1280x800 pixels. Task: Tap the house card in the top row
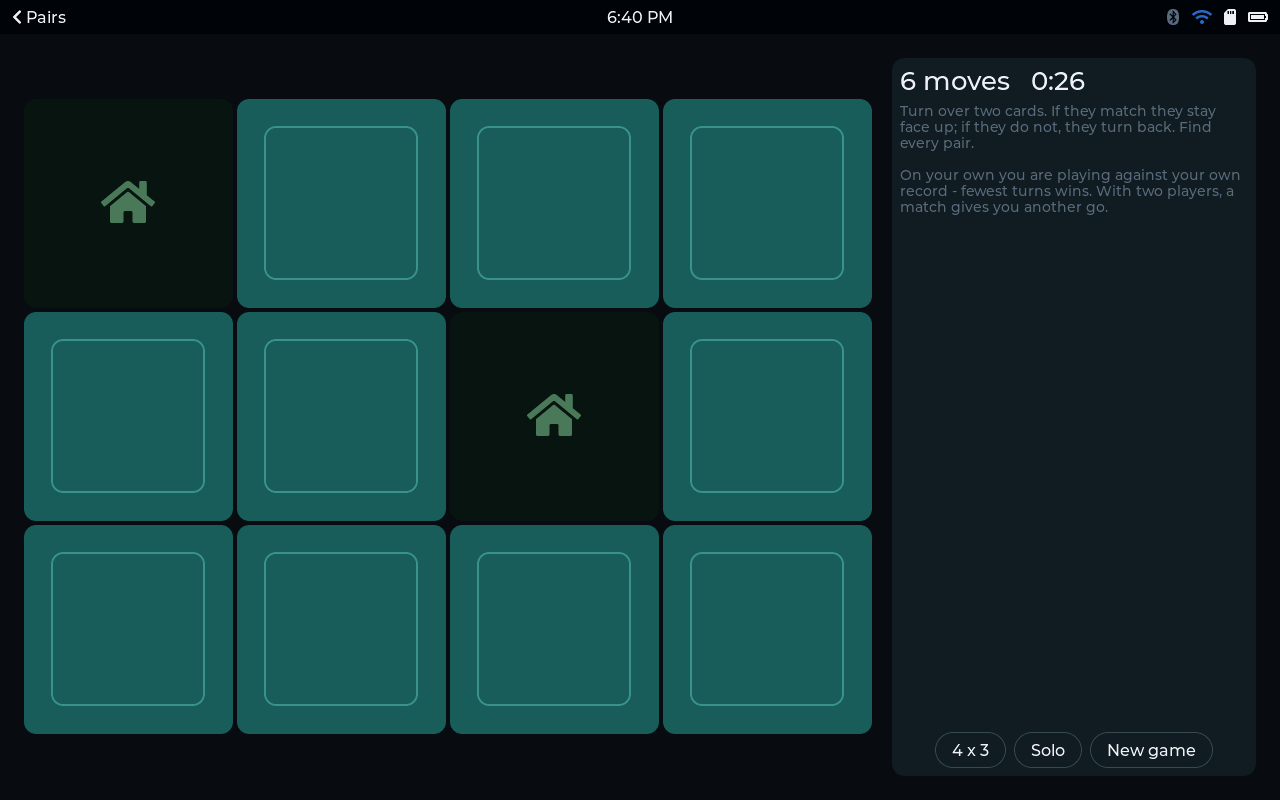(x=128, y=203)
